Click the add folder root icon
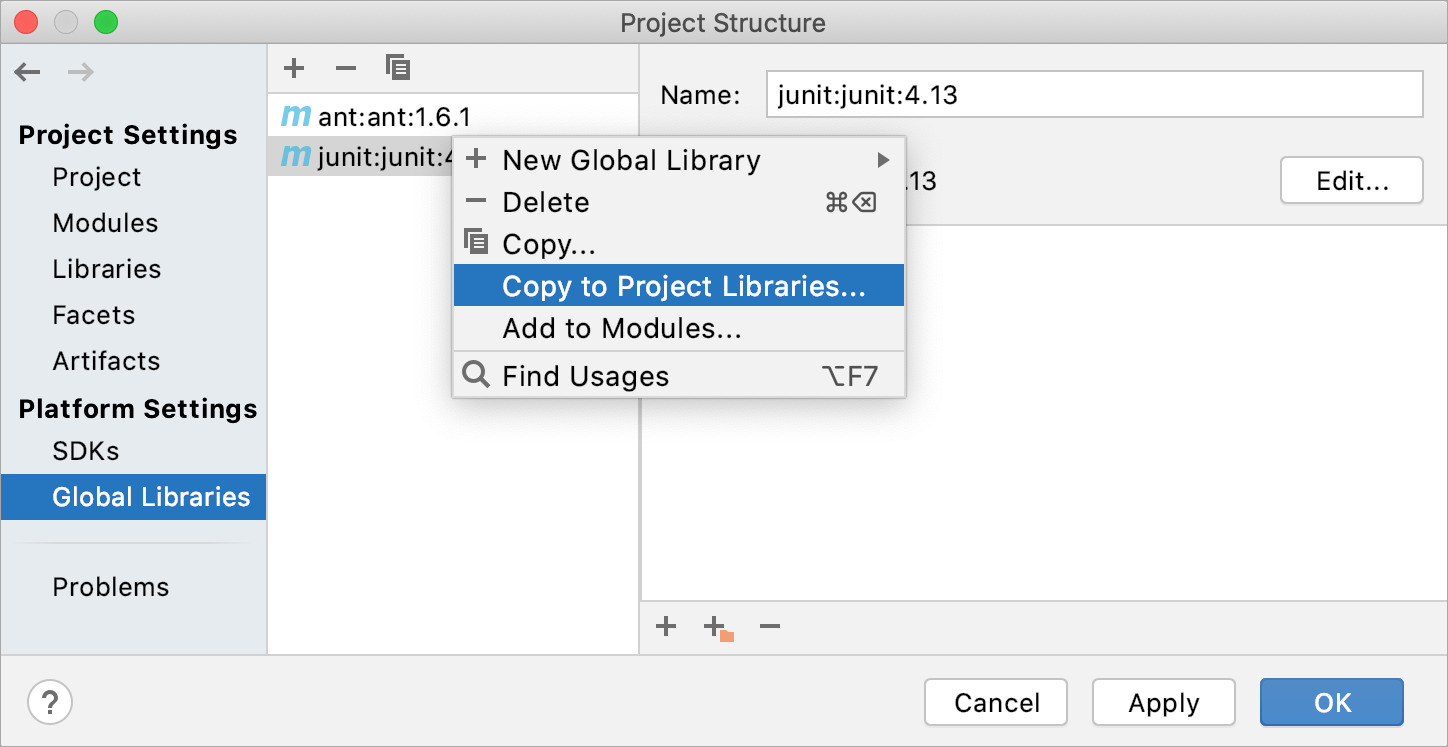The height and width of the screenshot is (747, 1448). (718, 628)
